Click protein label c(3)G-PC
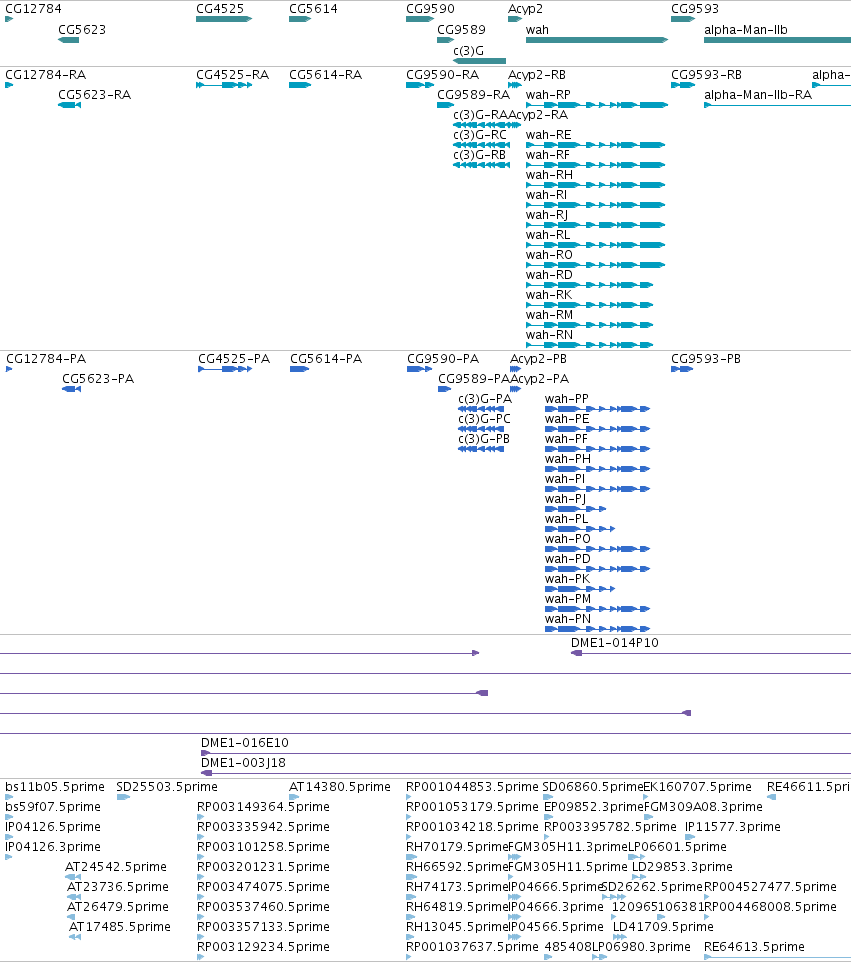 [x=484, y=419]
